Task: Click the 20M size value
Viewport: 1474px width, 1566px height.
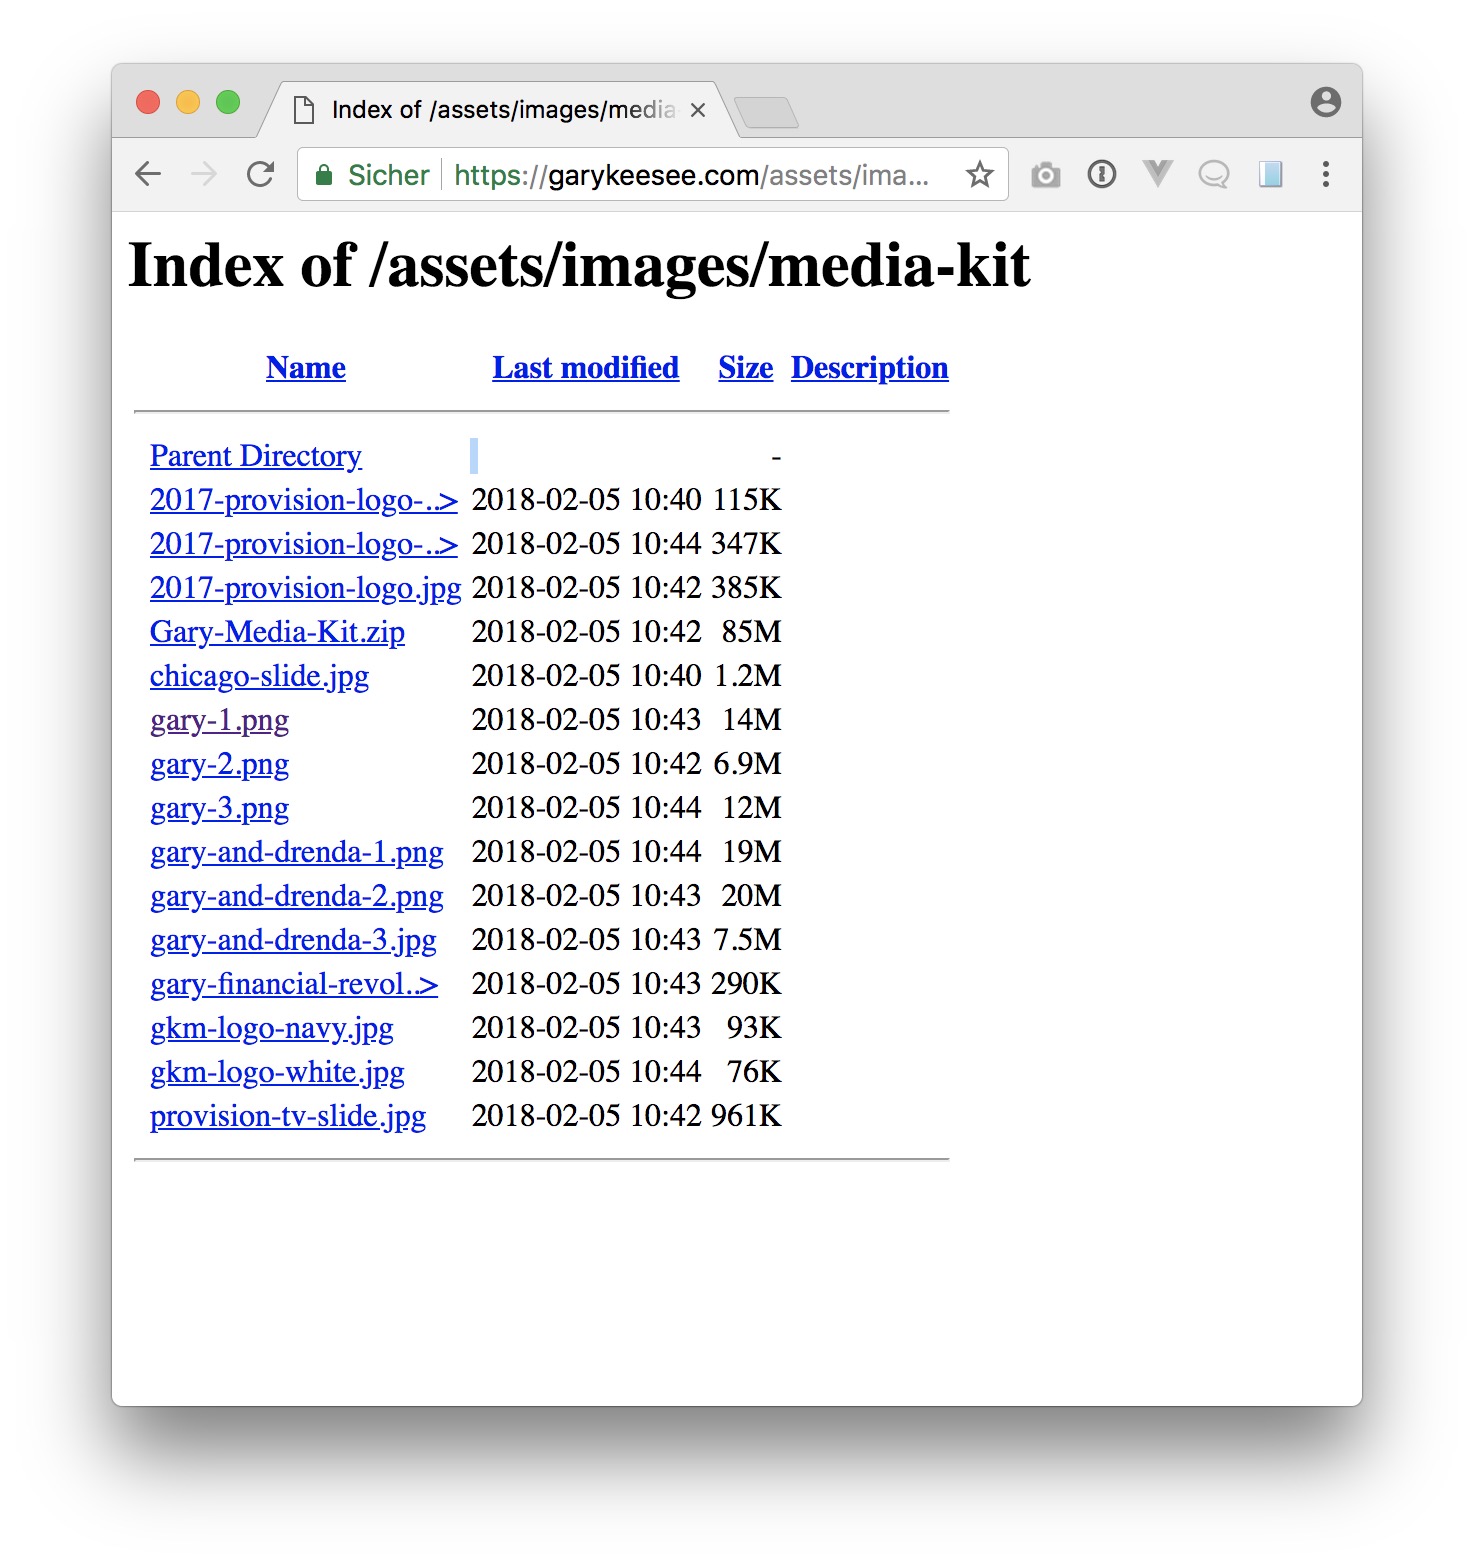Action: point(752,896)
